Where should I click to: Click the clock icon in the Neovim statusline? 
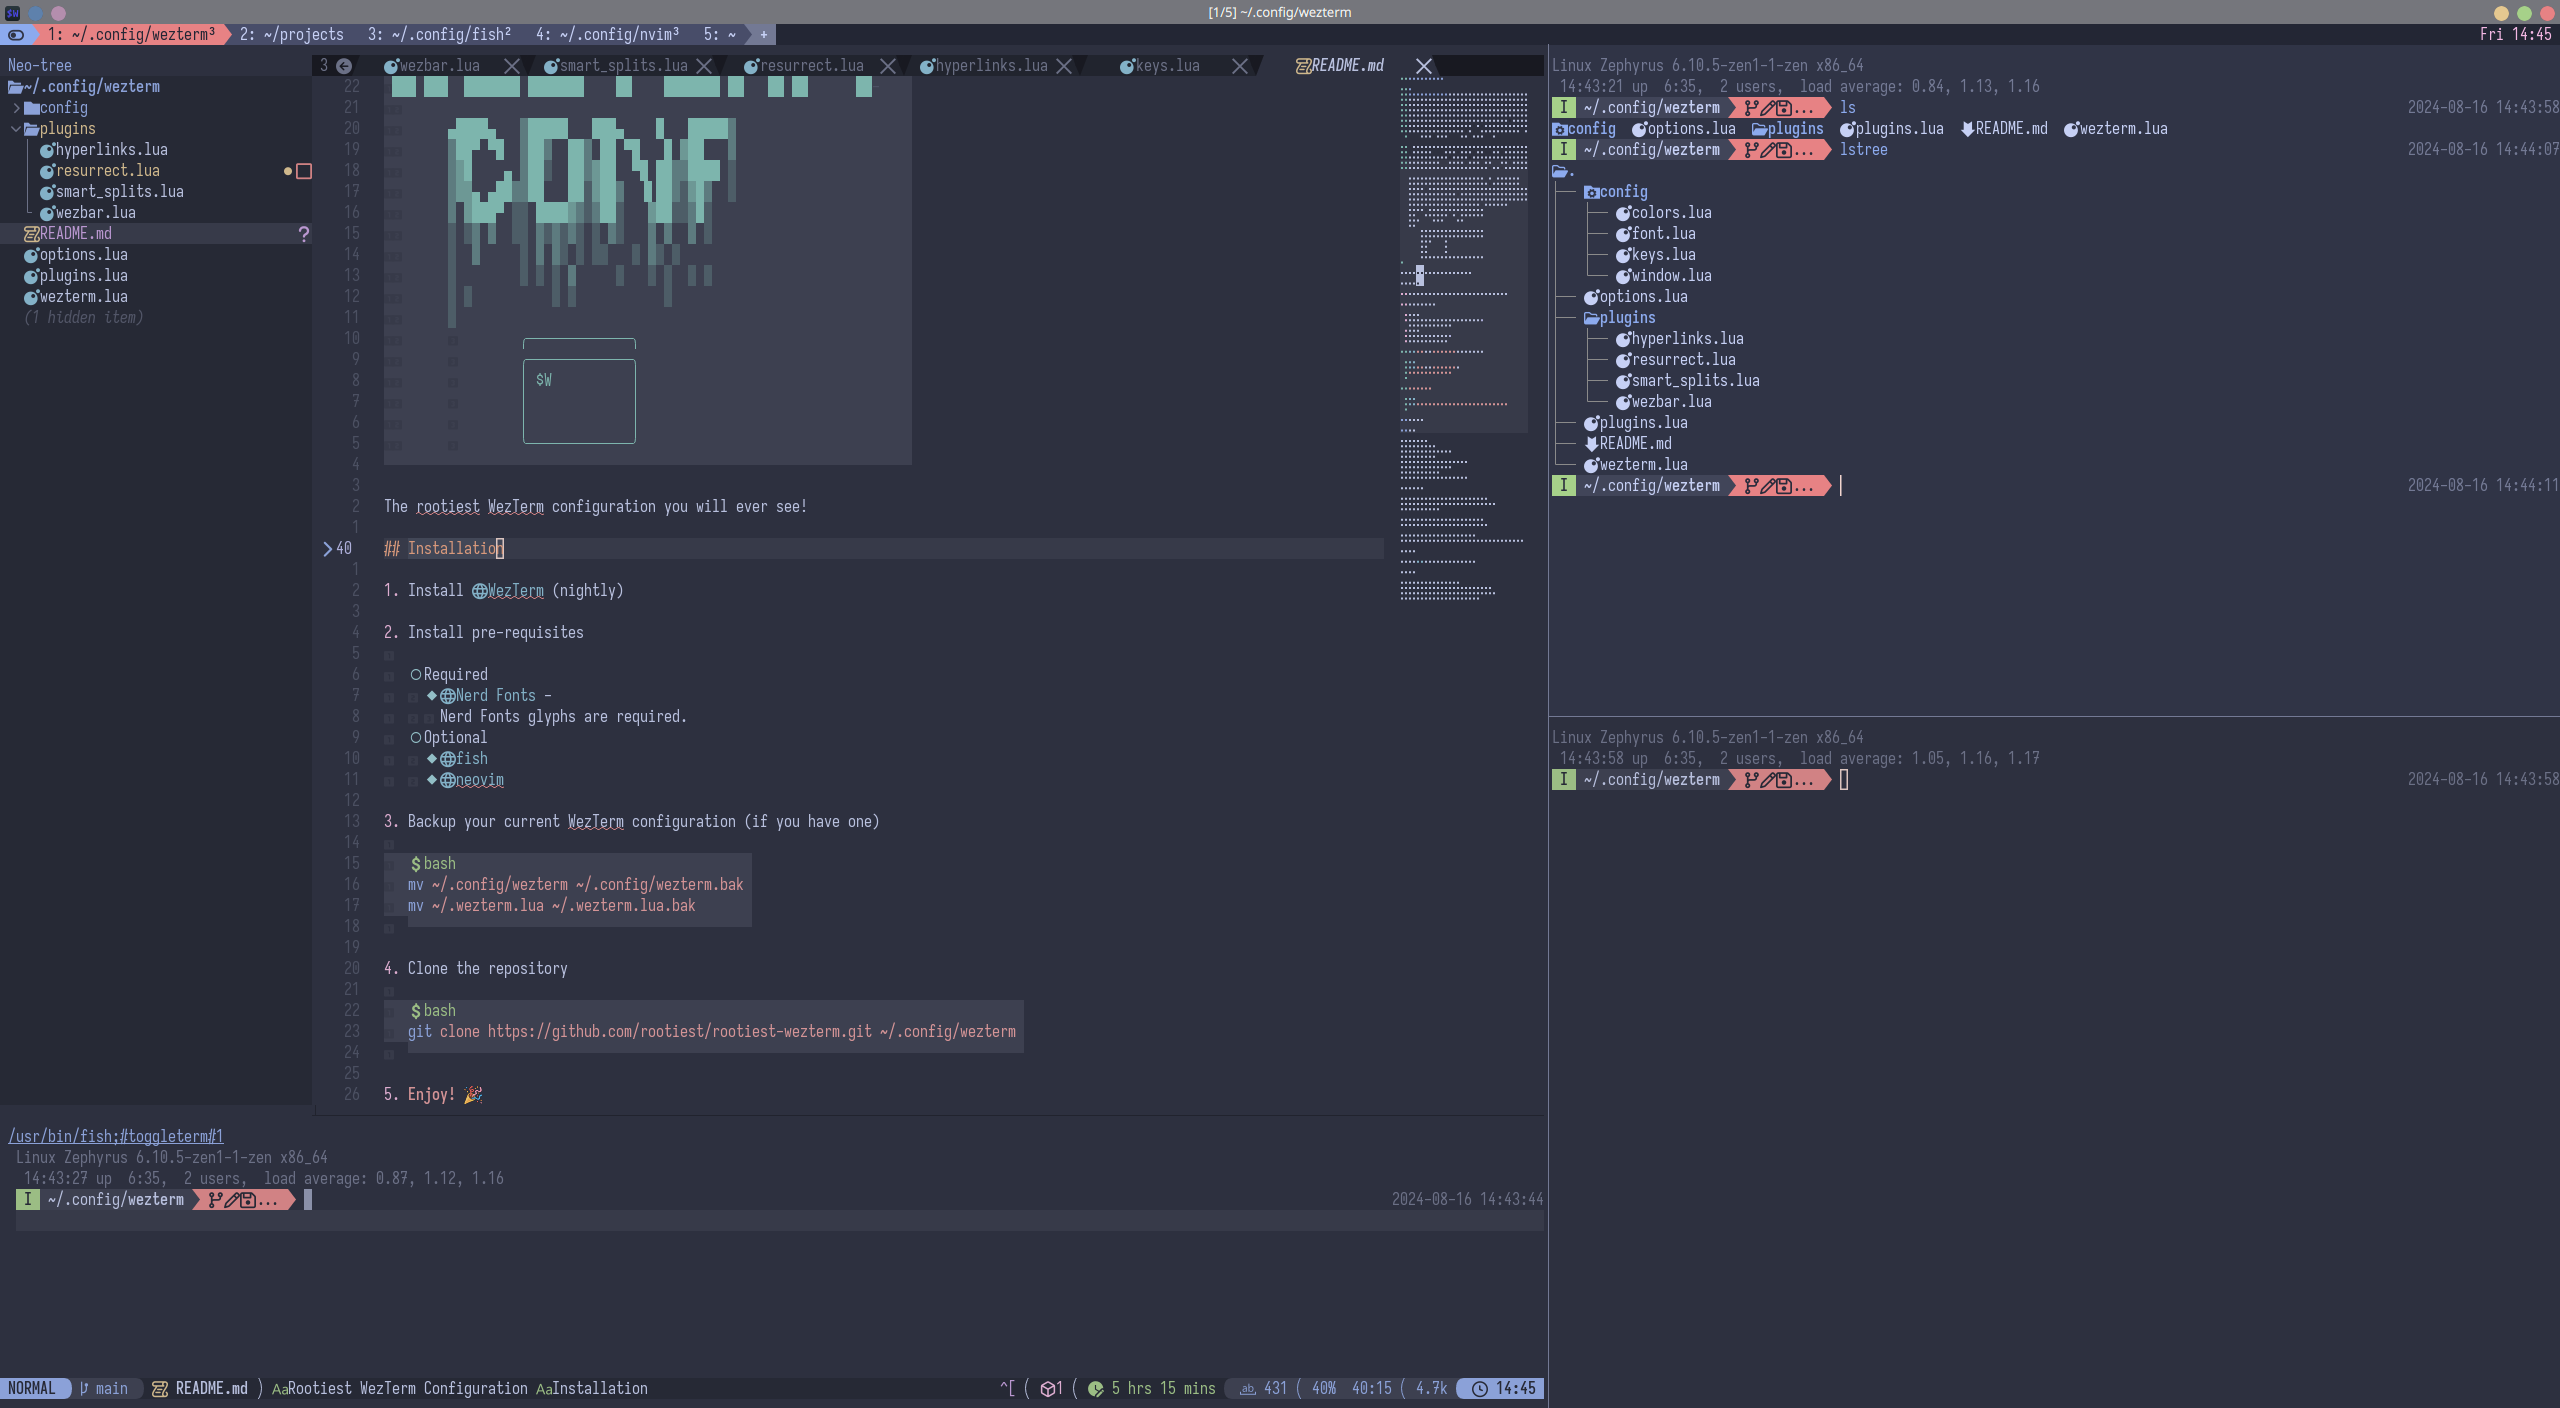pos(1480,1388)
